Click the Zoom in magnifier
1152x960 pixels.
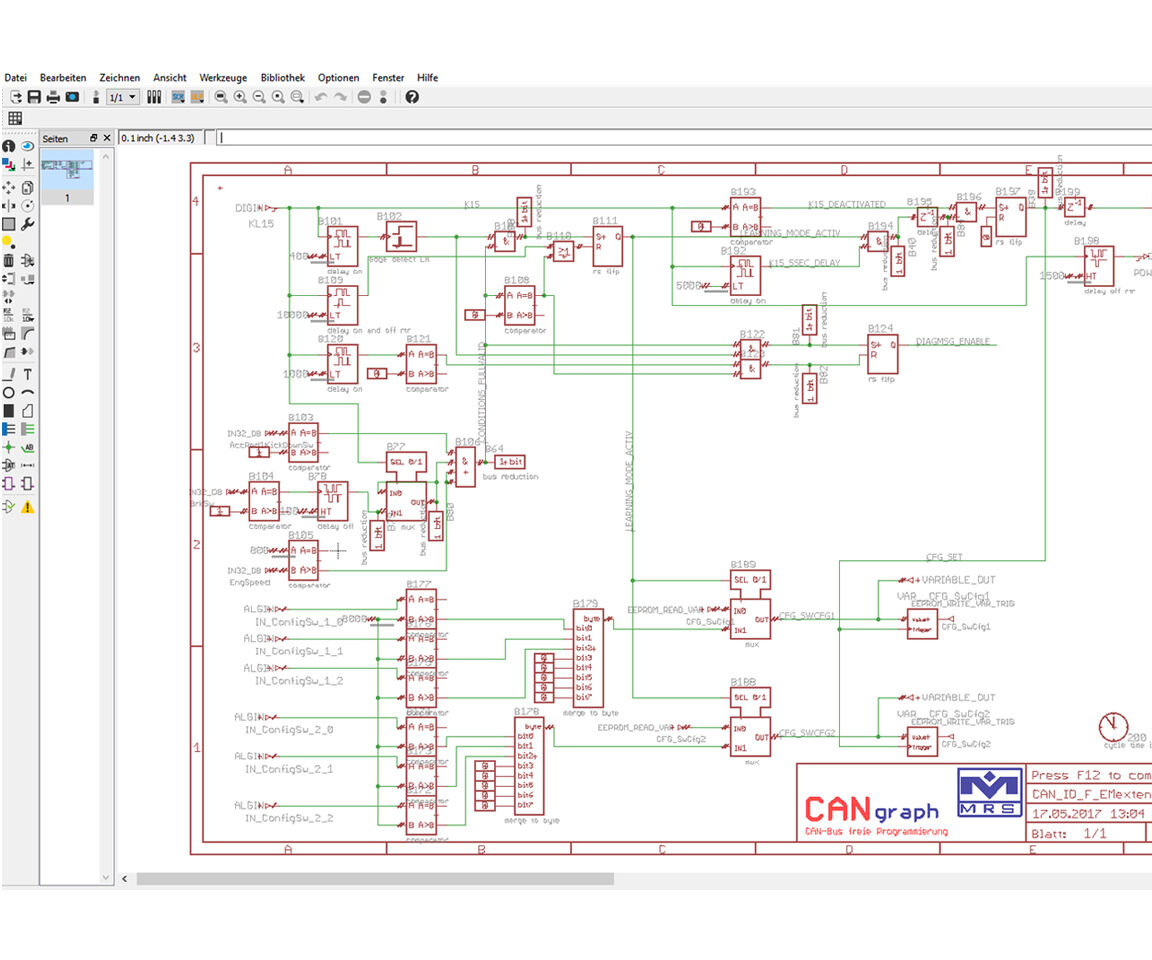(x=240, y=97)
